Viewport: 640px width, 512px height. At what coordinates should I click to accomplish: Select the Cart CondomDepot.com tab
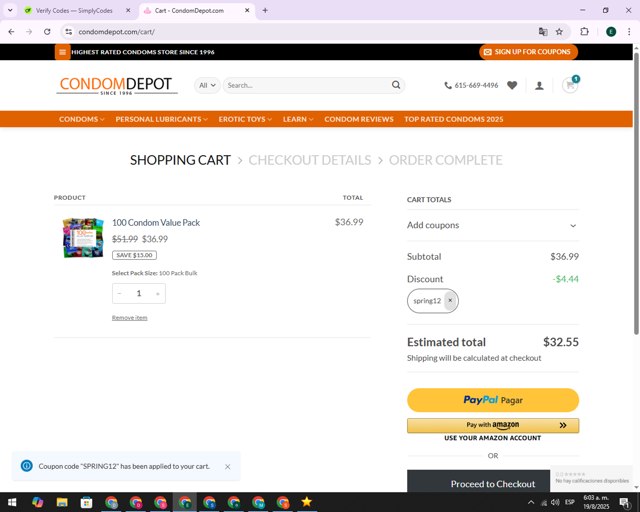click(x=189, y=11)
